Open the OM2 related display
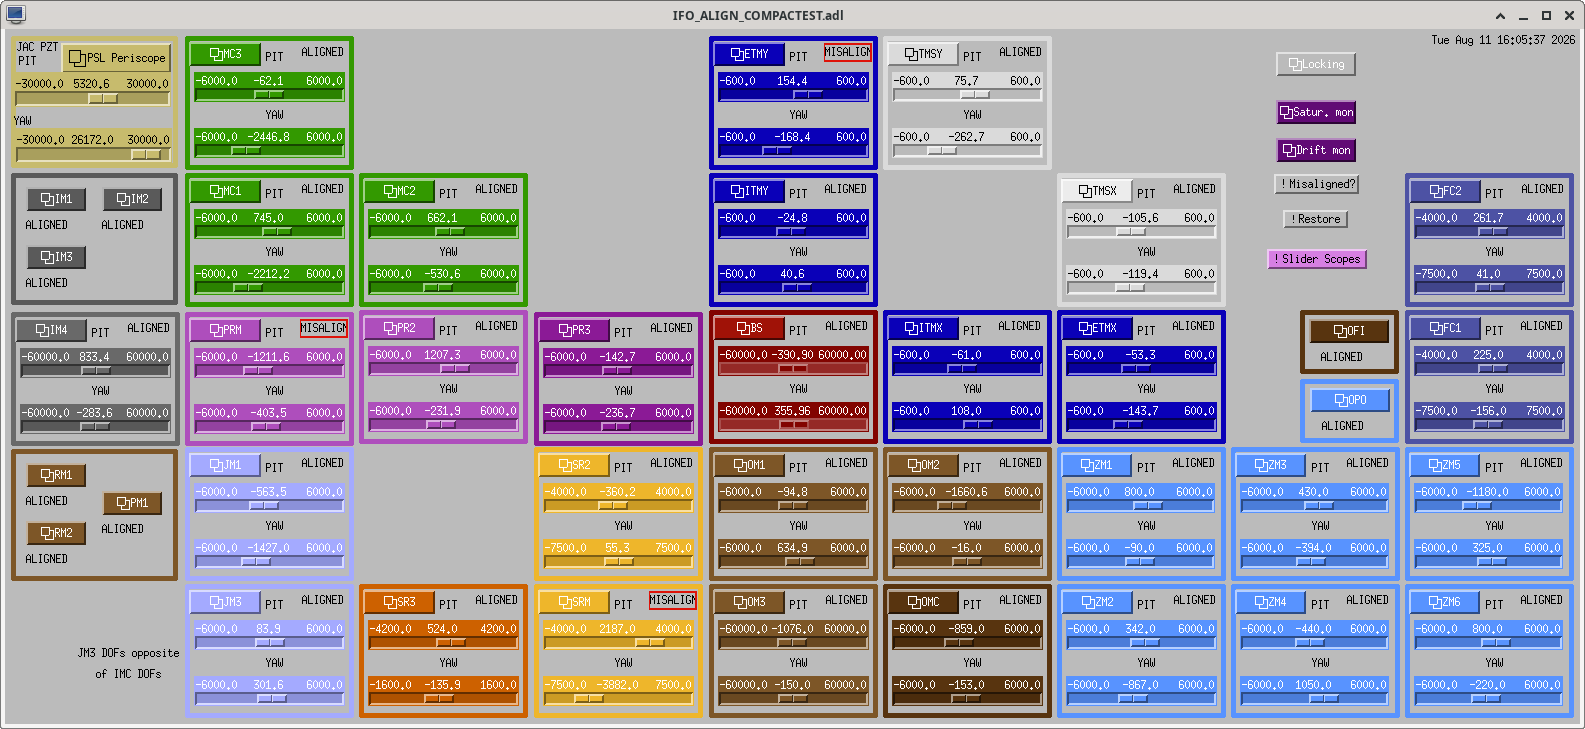This screenshot has width=1585, height=729. (x=923, y=465)
